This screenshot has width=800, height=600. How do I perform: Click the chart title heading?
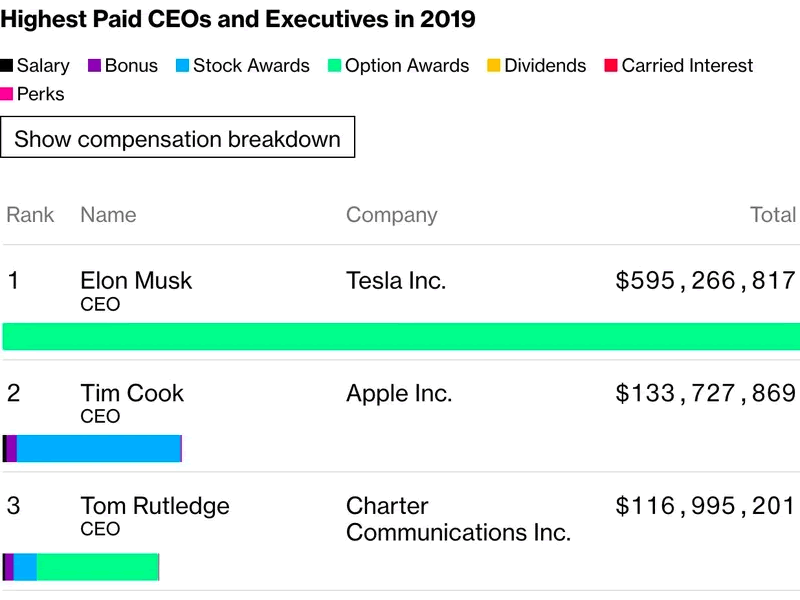(239, 20)
